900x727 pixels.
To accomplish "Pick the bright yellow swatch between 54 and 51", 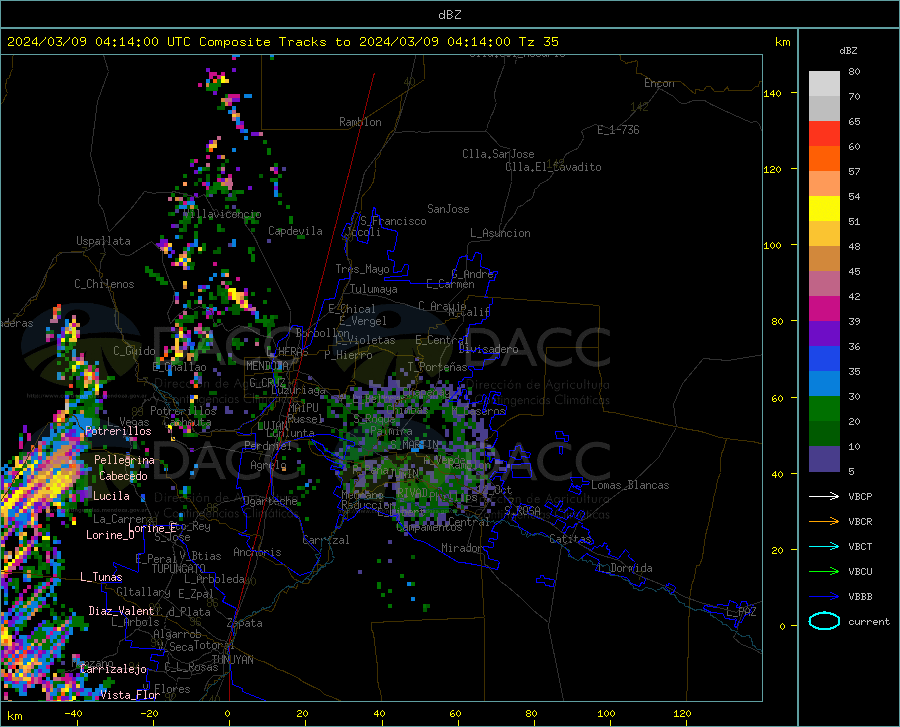I will click(x=824, y=209).
